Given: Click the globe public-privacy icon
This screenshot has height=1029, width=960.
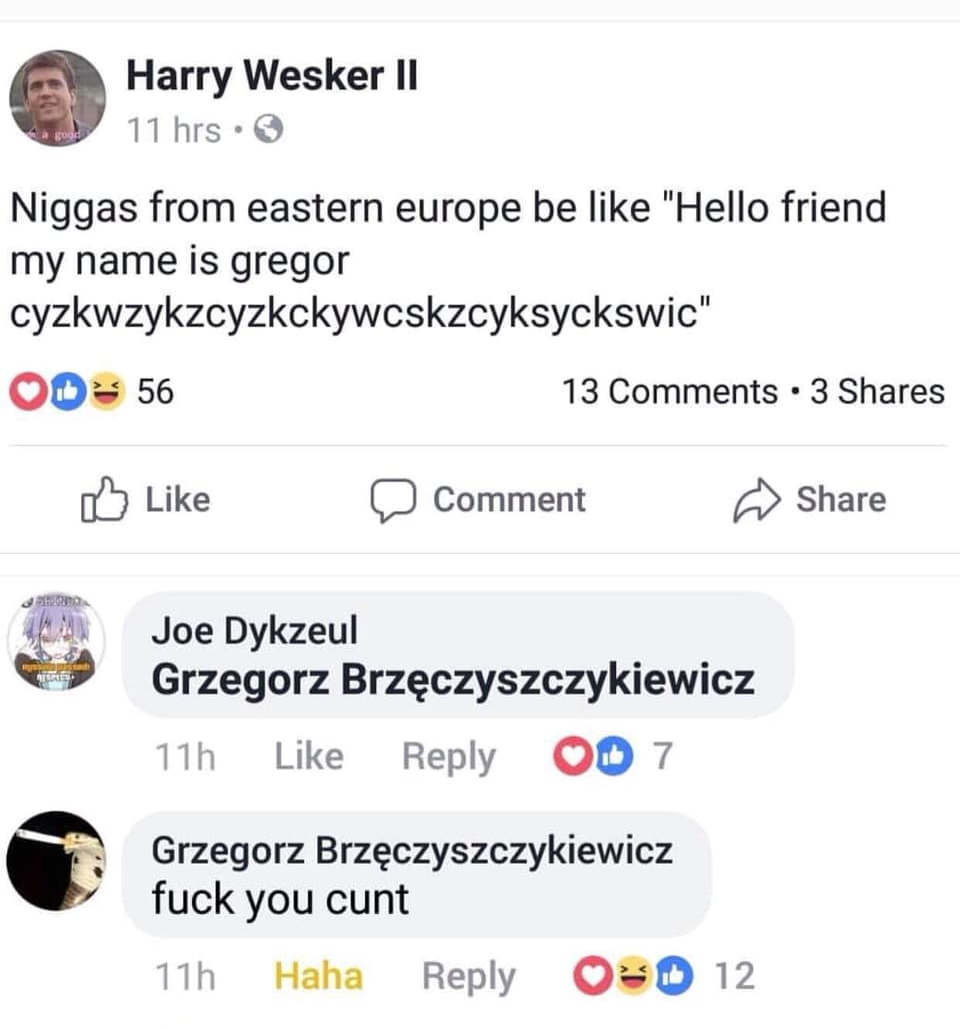Looking at the screenshot, I should tap(268, 129).
